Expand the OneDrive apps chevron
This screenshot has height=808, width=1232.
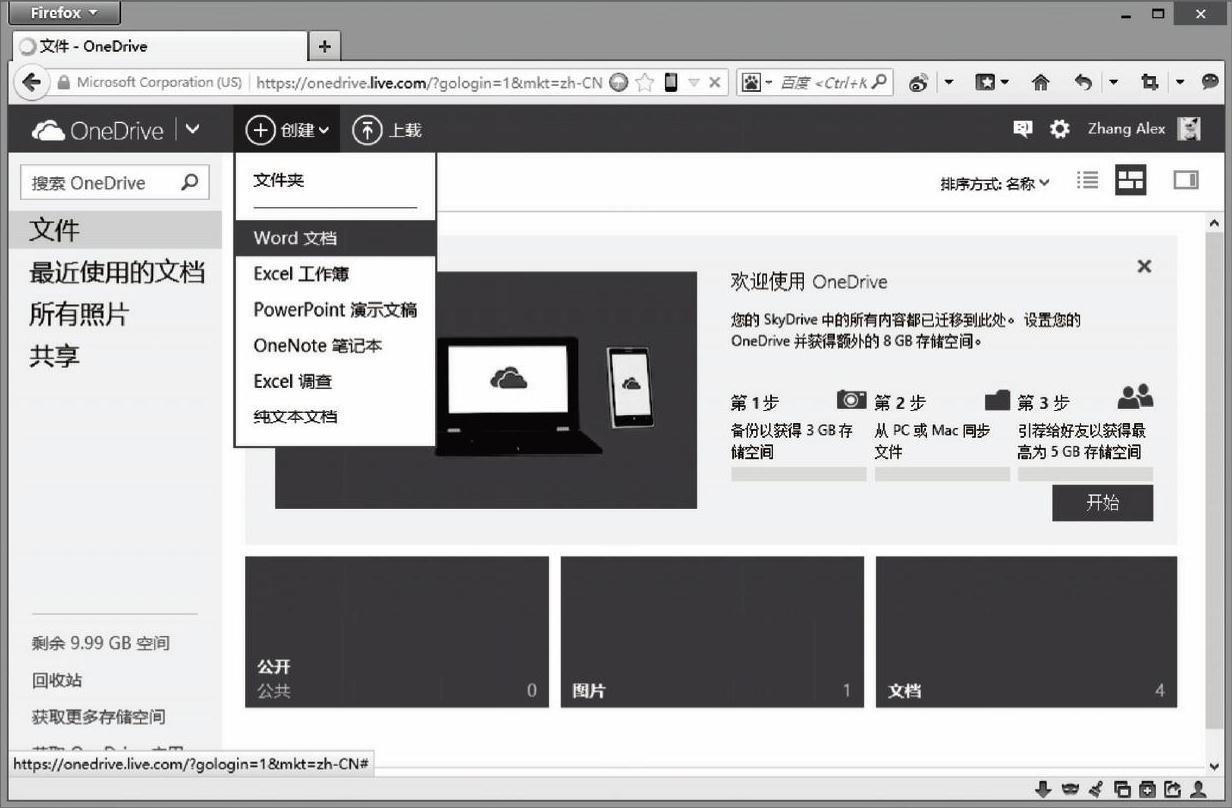(193, 130)
